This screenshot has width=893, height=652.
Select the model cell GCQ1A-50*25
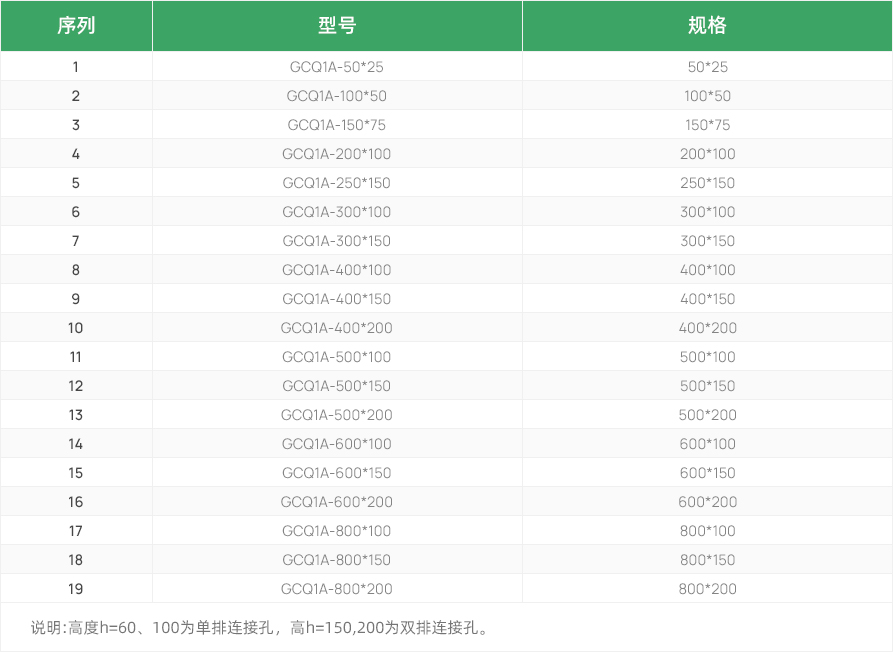tap(337, 67)
